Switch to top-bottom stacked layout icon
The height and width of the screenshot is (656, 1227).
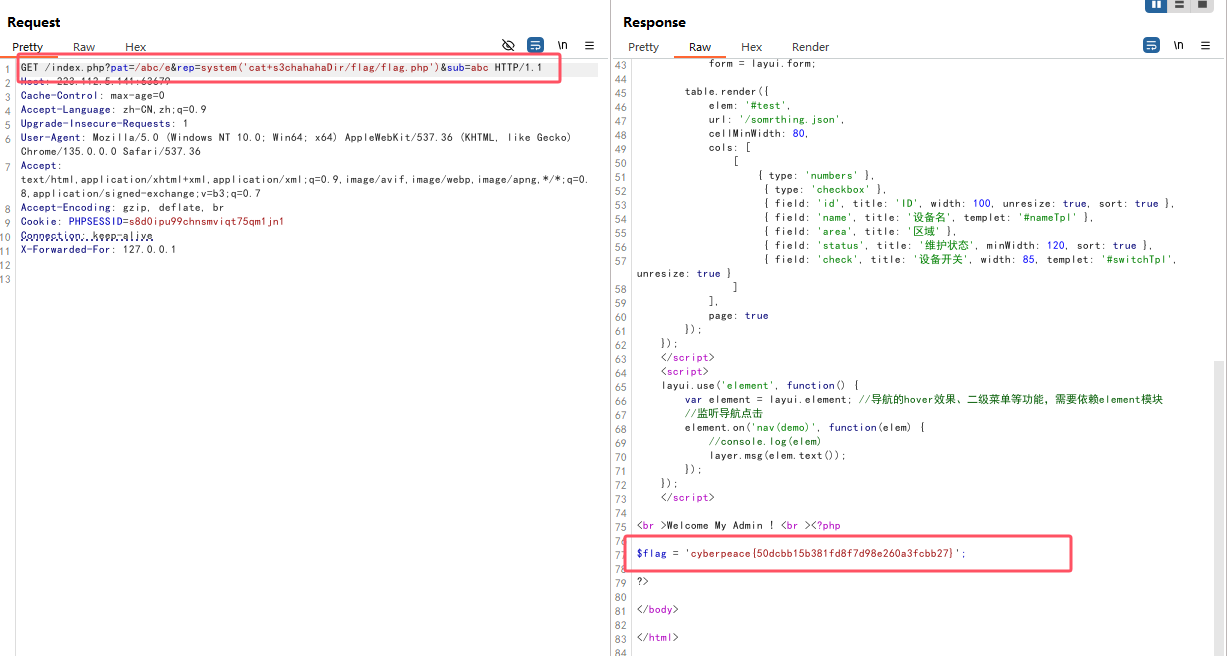[x=1180, y=5]
